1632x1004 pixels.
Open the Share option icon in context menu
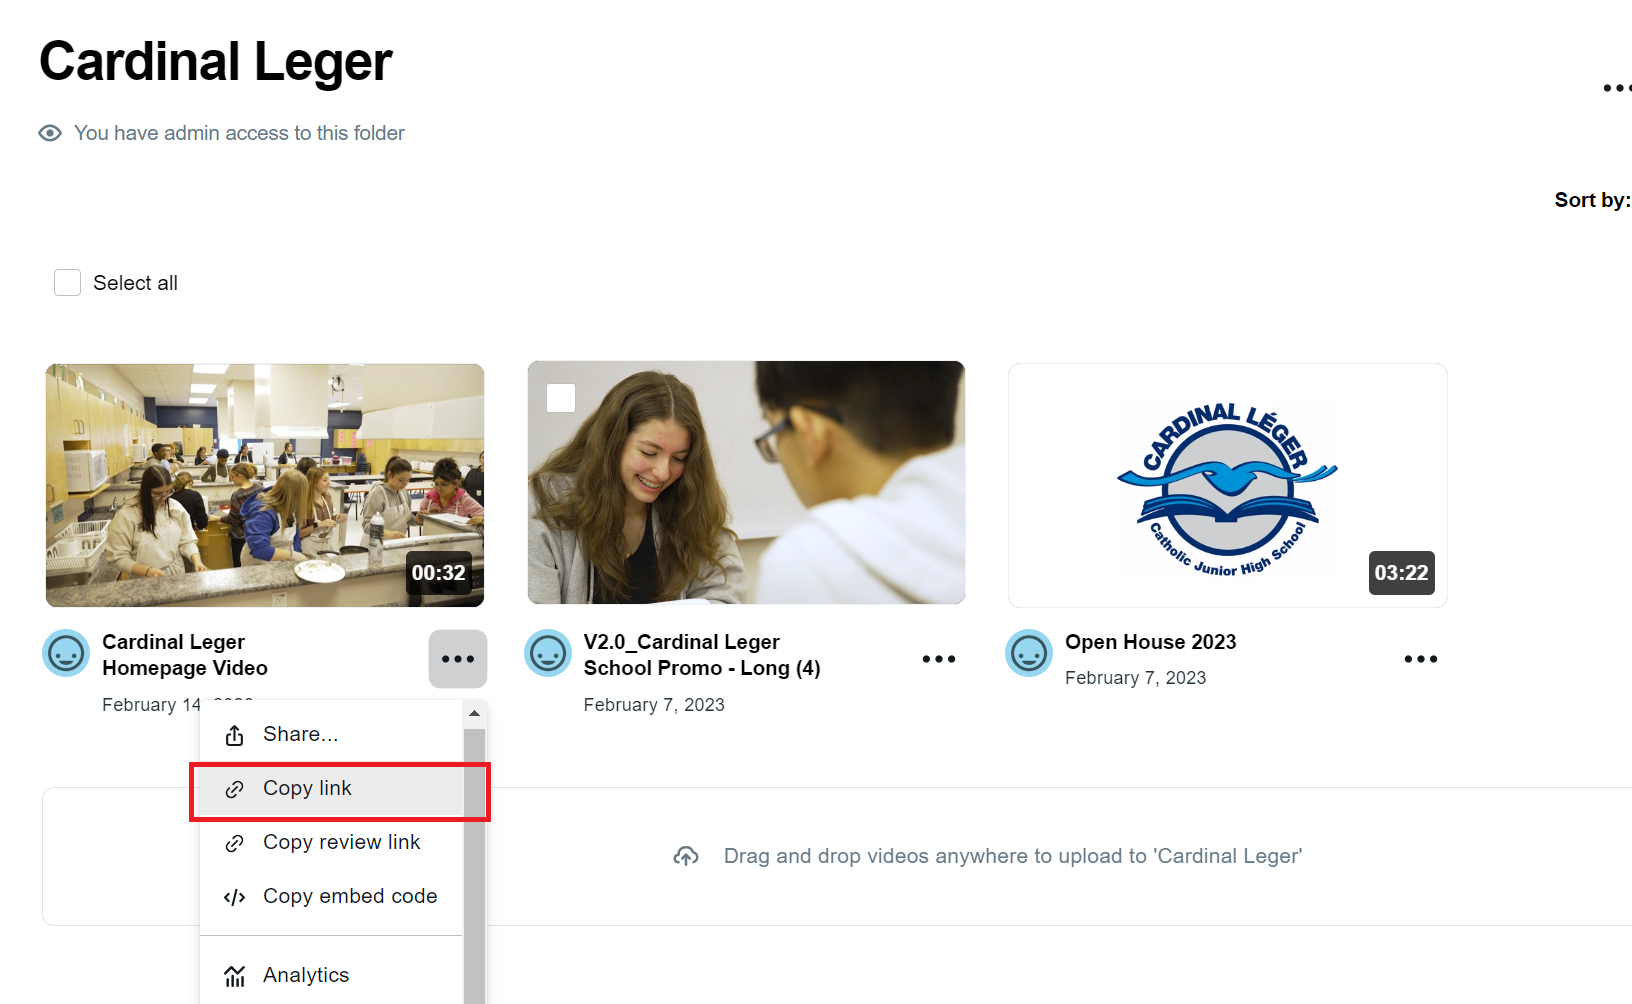[x=234, y=735]
